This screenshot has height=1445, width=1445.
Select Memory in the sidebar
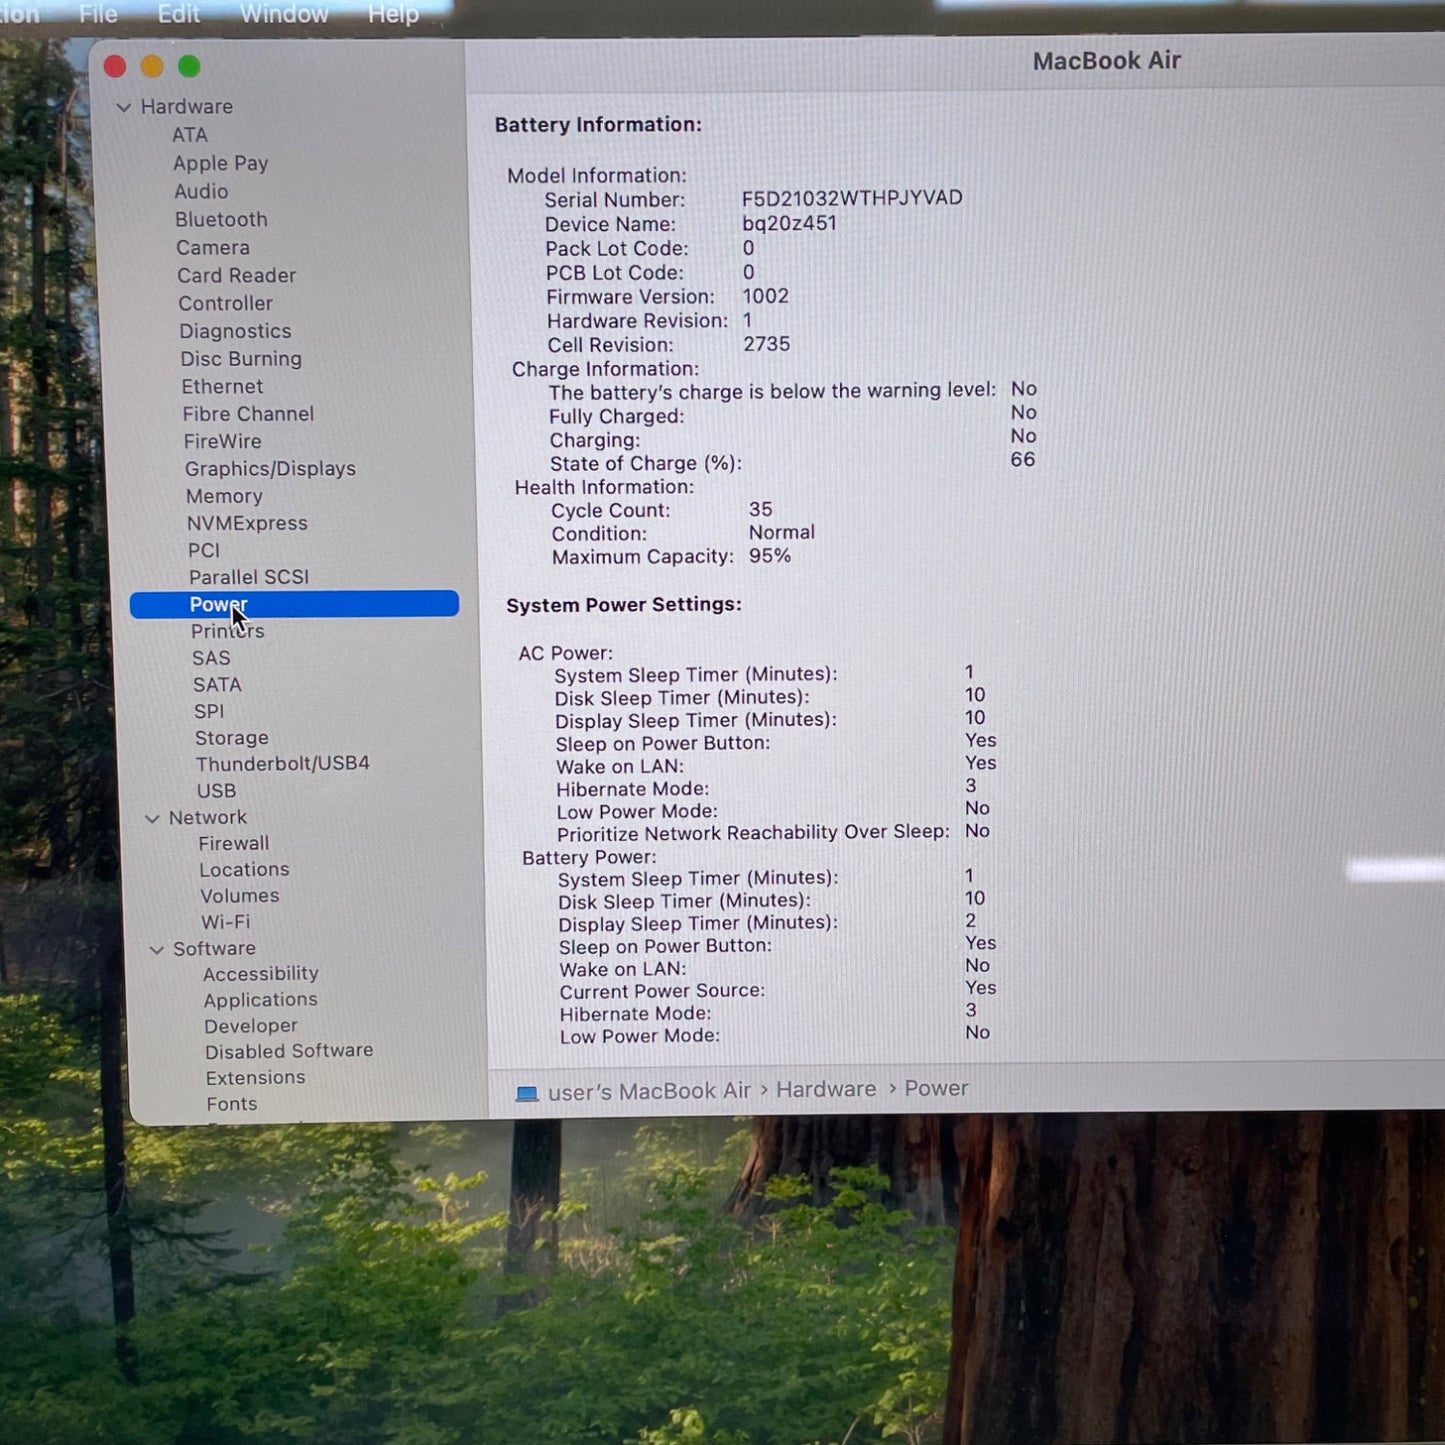point(224,496)
